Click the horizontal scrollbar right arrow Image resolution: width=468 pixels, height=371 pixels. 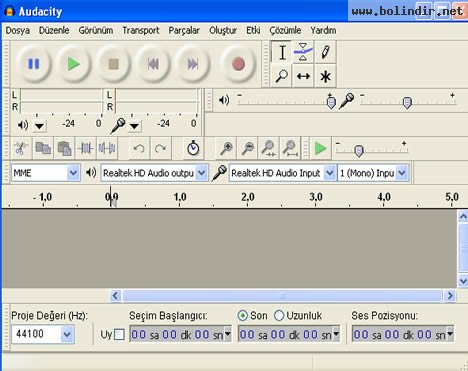tap(450, 295)
